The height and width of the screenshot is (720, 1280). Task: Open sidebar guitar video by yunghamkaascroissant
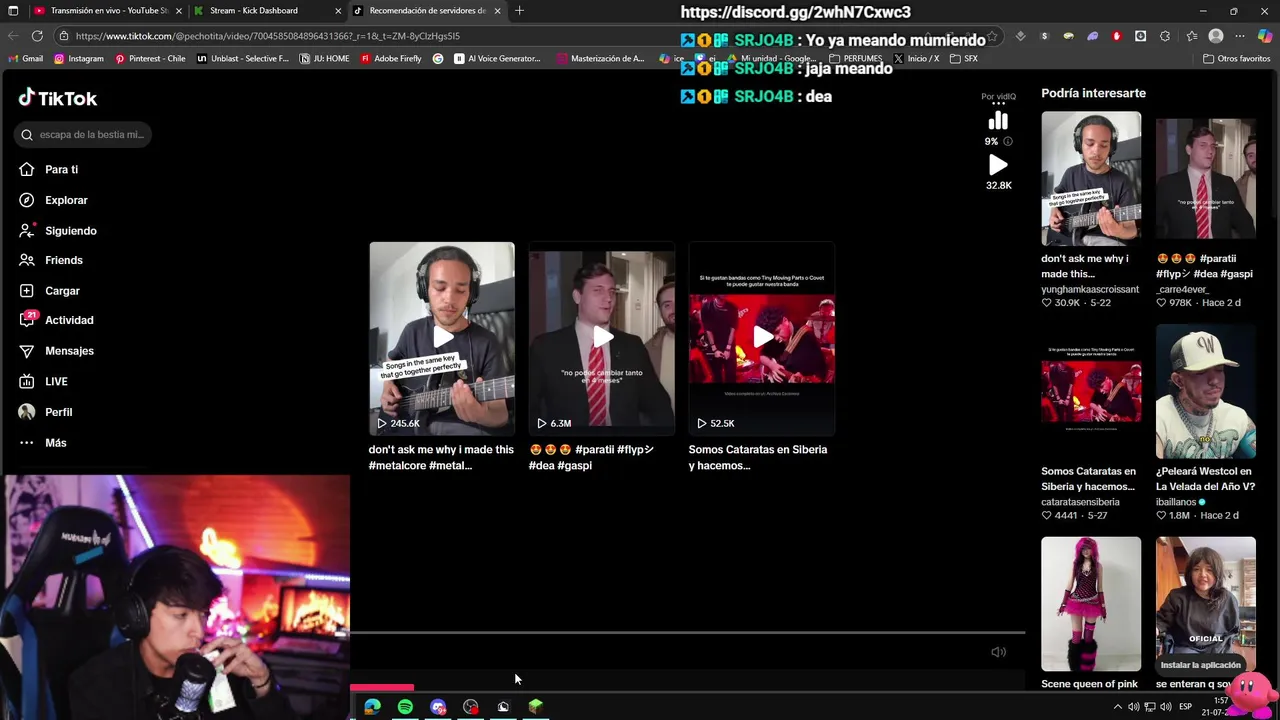(1091, 178)
